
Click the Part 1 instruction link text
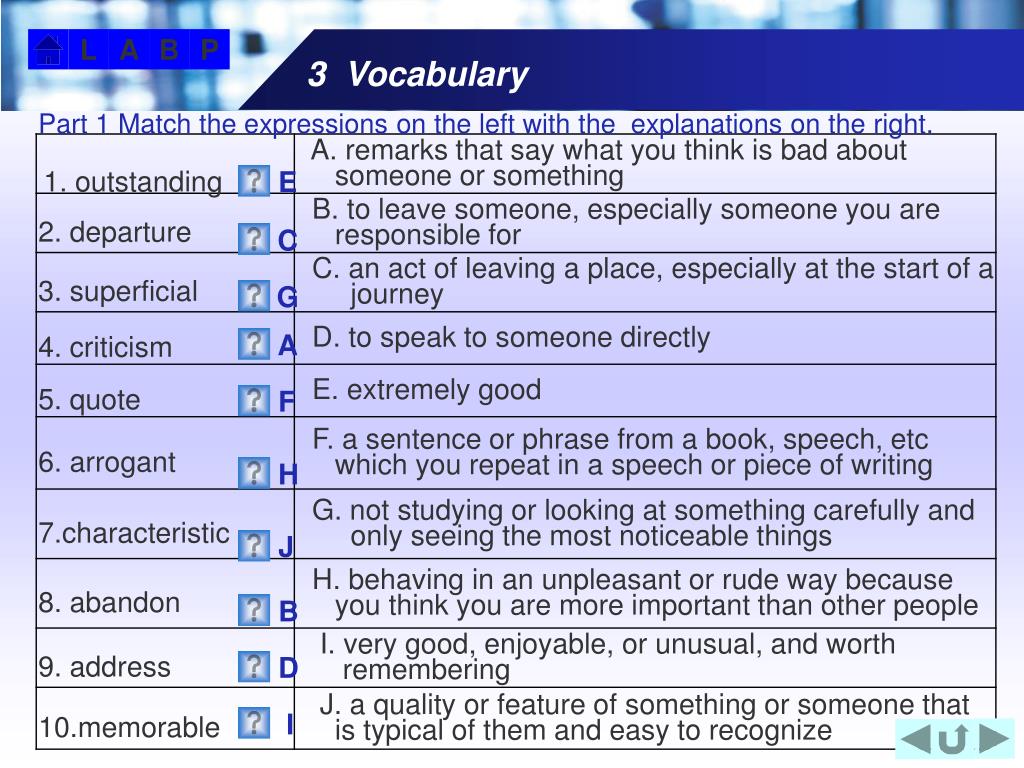[x=485, y=123]
